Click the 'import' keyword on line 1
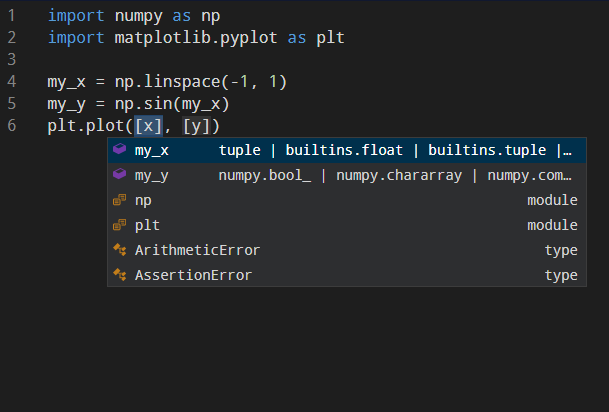This screenshot has width=609, height=412. pos(76,17)
